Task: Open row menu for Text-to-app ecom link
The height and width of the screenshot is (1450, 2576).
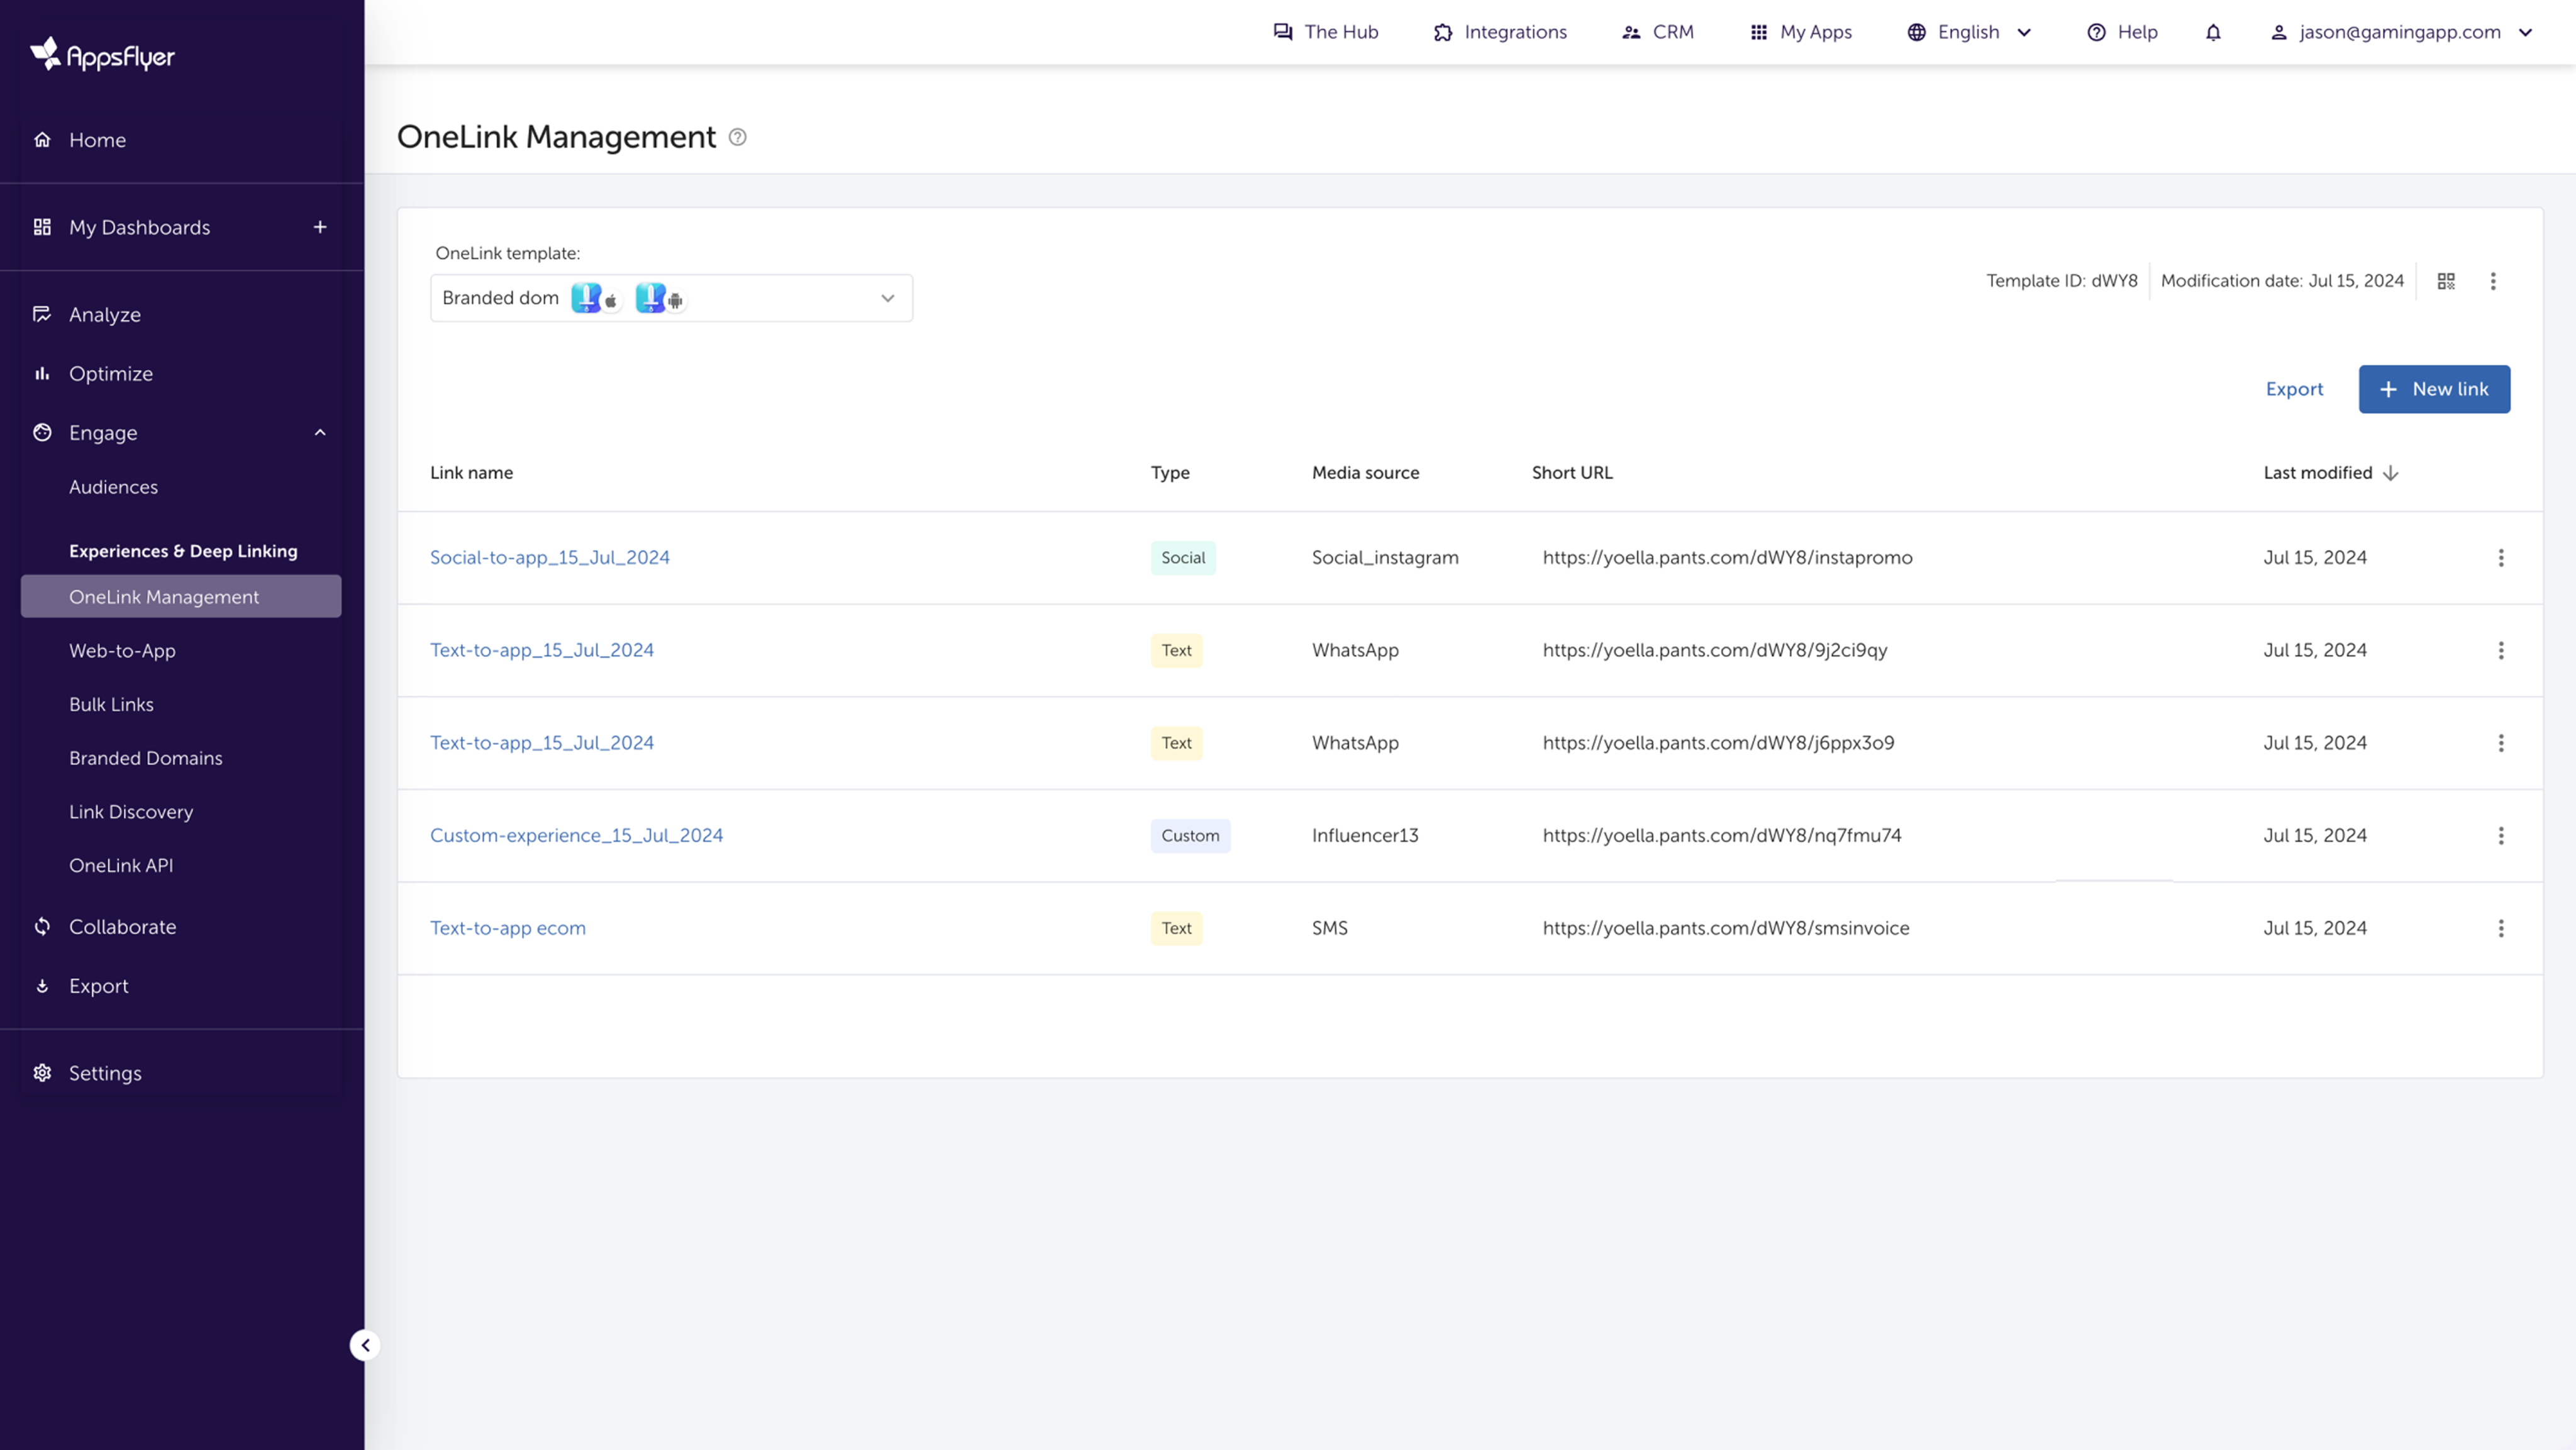Action: point(2501,928)
